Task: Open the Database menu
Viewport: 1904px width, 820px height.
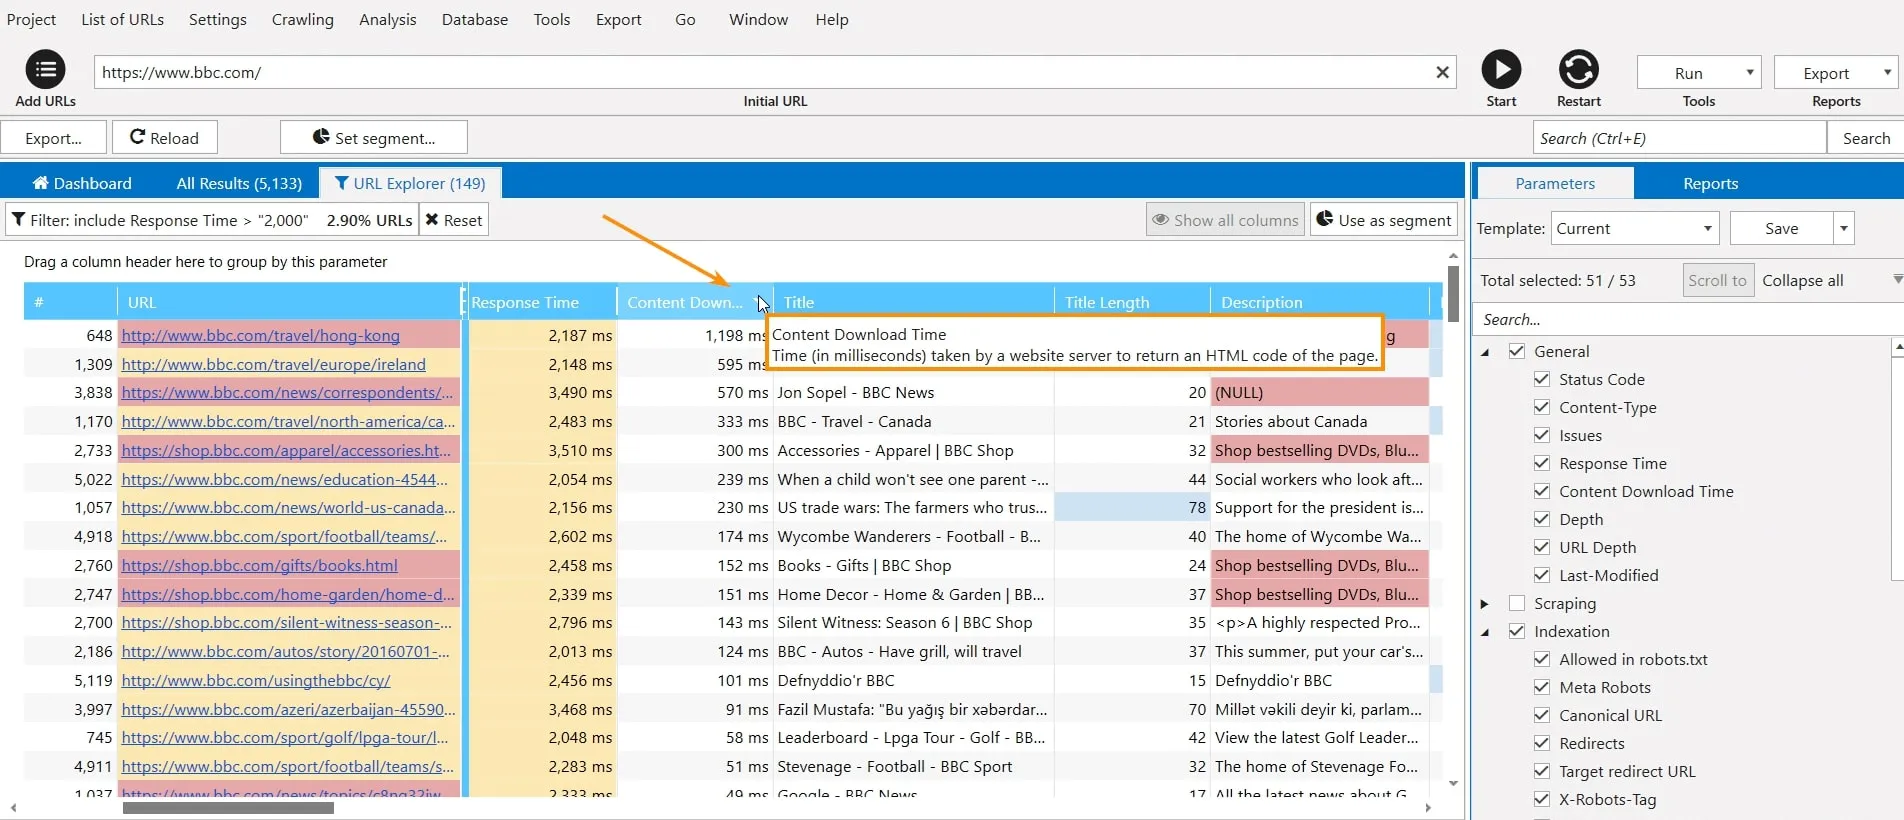Action: click(475, 19)
